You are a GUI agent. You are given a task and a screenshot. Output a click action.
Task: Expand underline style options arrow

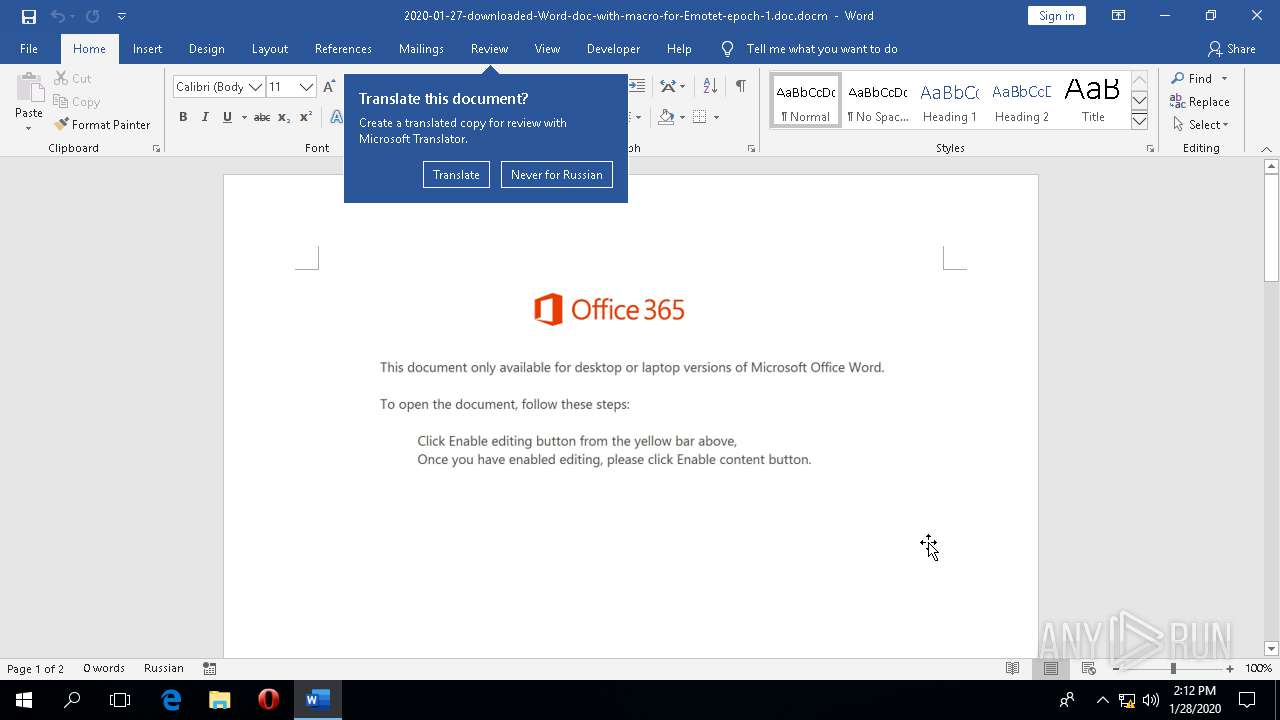[243, 117]
